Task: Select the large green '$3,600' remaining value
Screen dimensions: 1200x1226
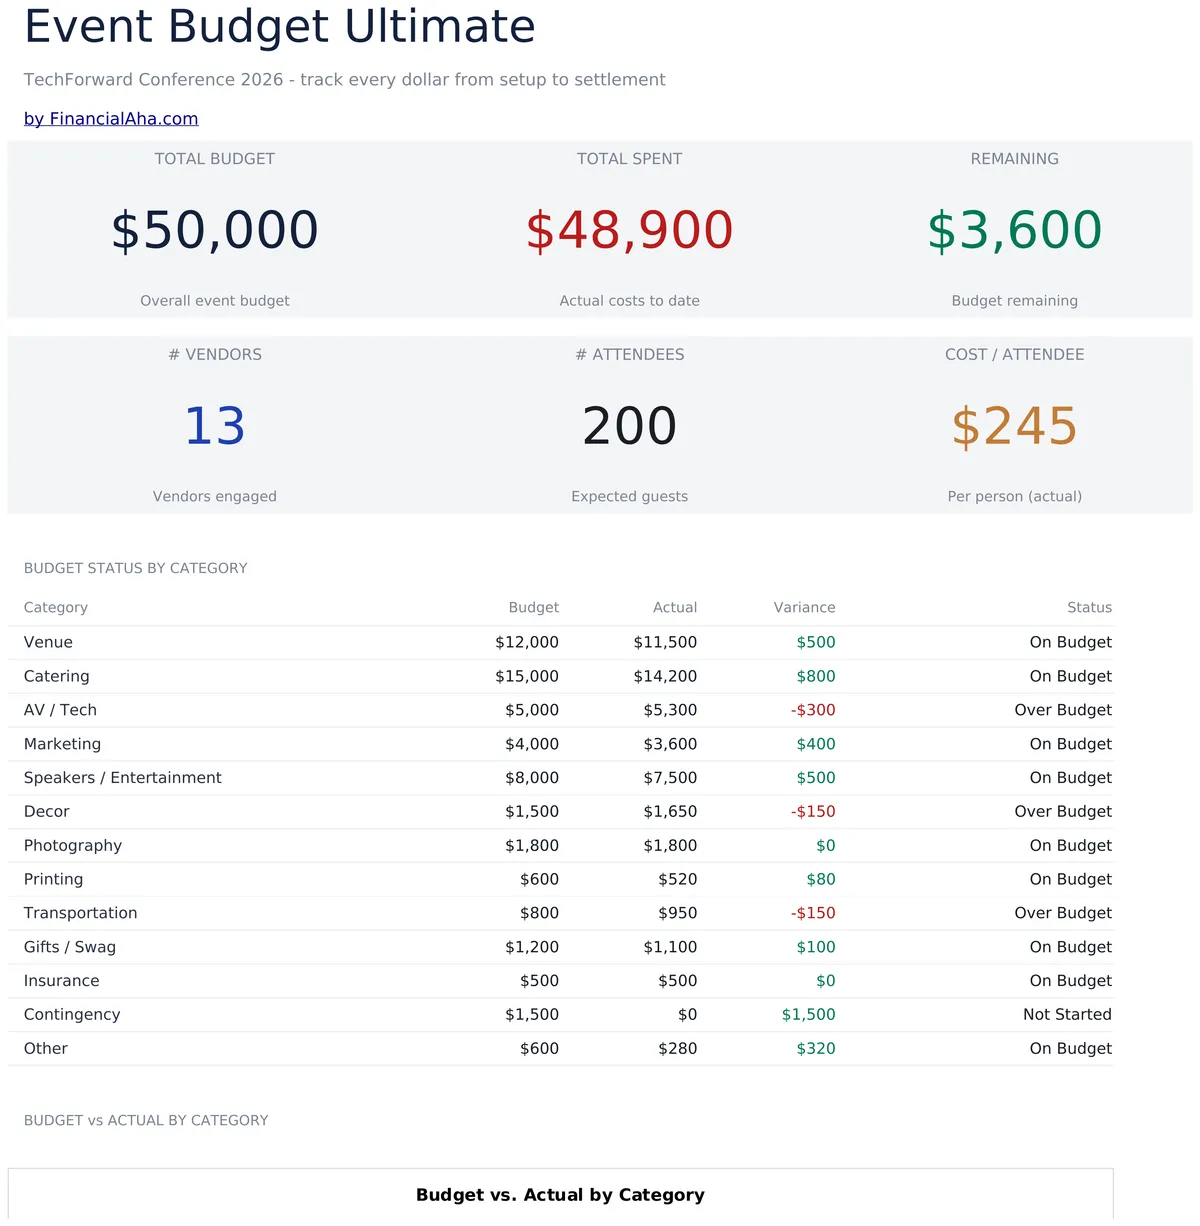Action: click(1015, 230)
